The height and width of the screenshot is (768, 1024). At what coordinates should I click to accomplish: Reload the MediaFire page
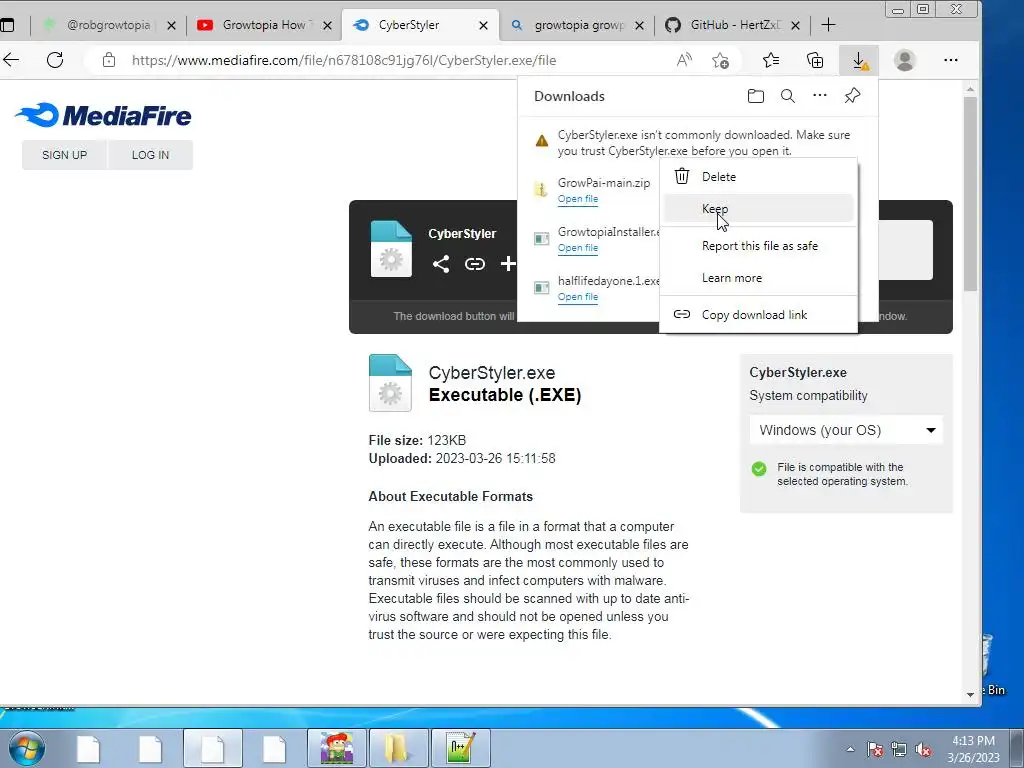[x=56, y=60]
